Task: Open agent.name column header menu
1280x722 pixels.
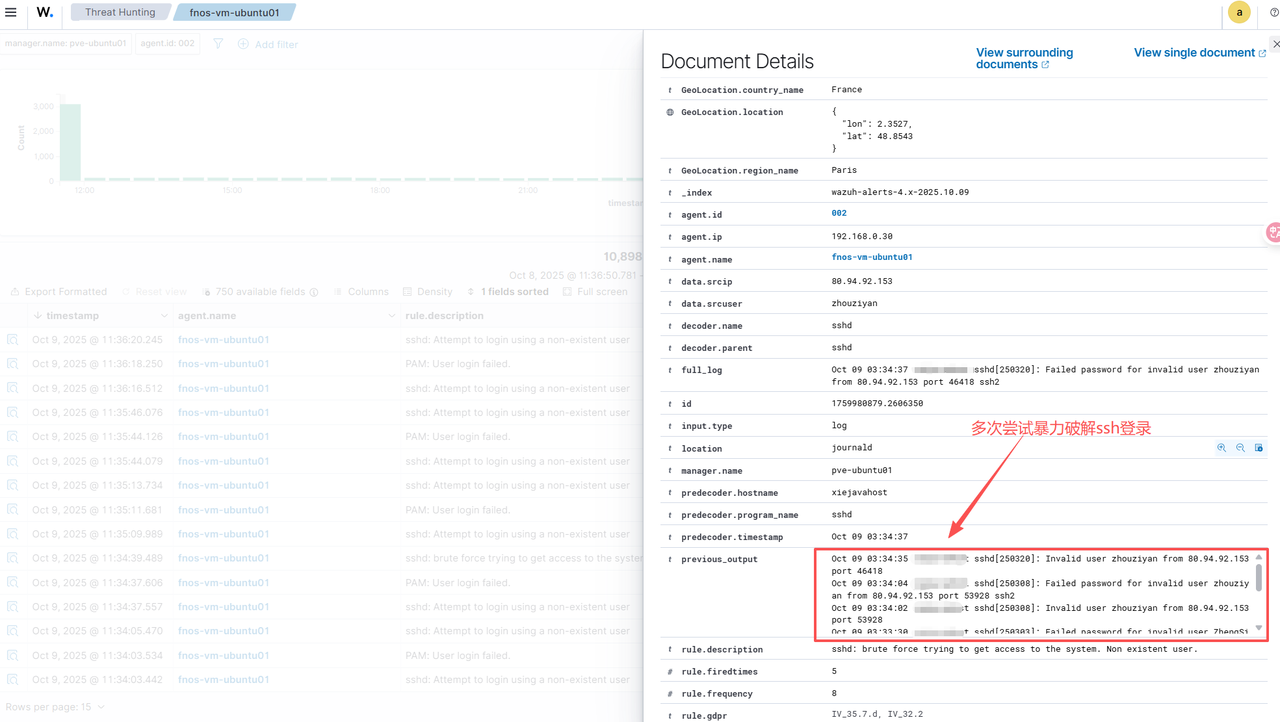Action: (x=391, y=316)
